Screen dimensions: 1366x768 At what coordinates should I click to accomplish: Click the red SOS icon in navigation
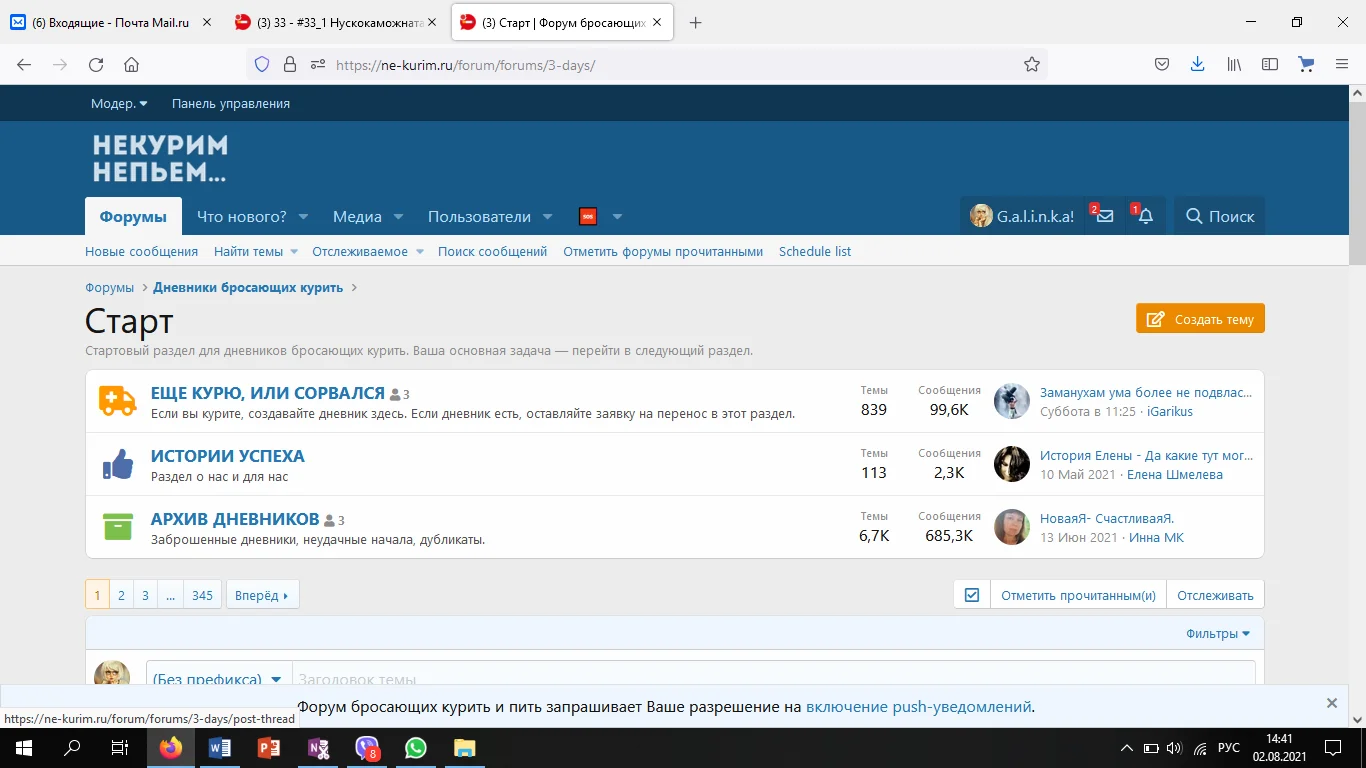[588, 216]
